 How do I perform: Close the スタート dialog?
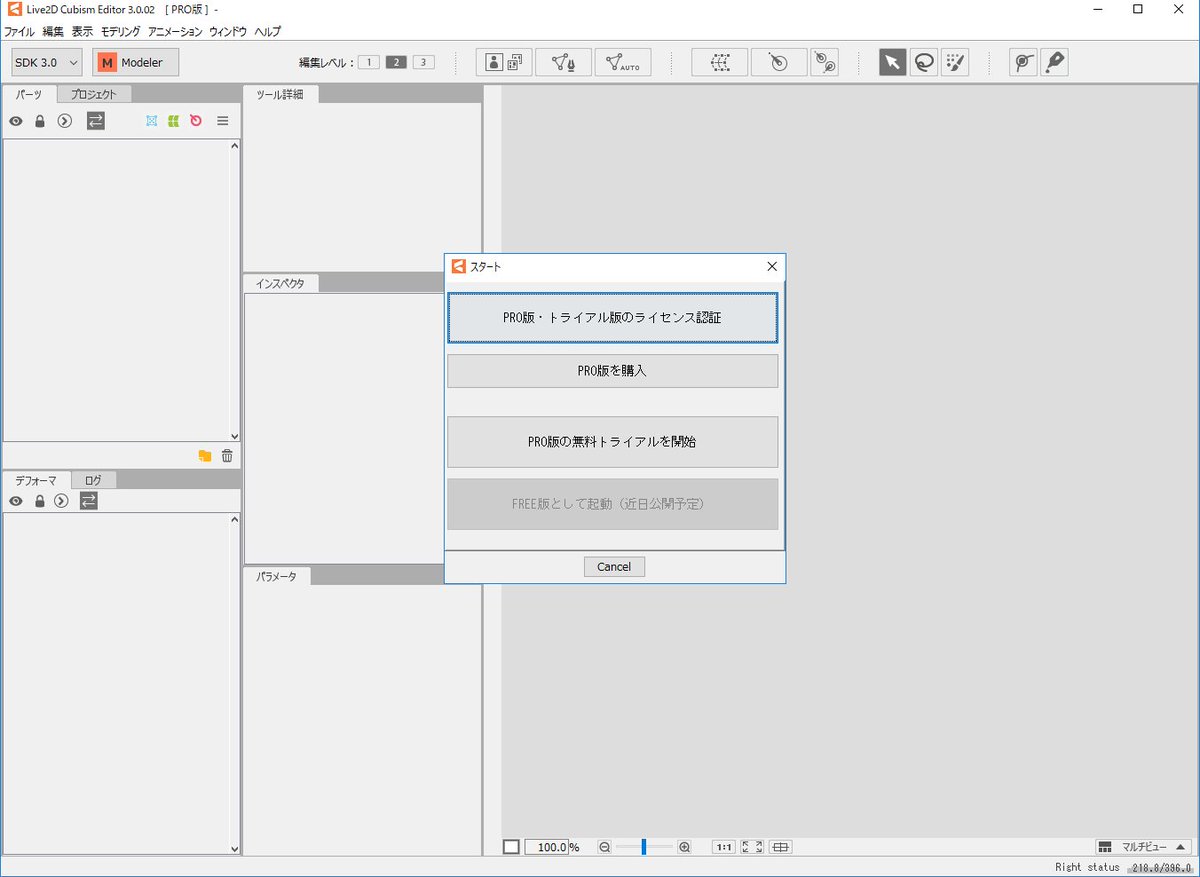pyautogui.click(x=771, y=267)
